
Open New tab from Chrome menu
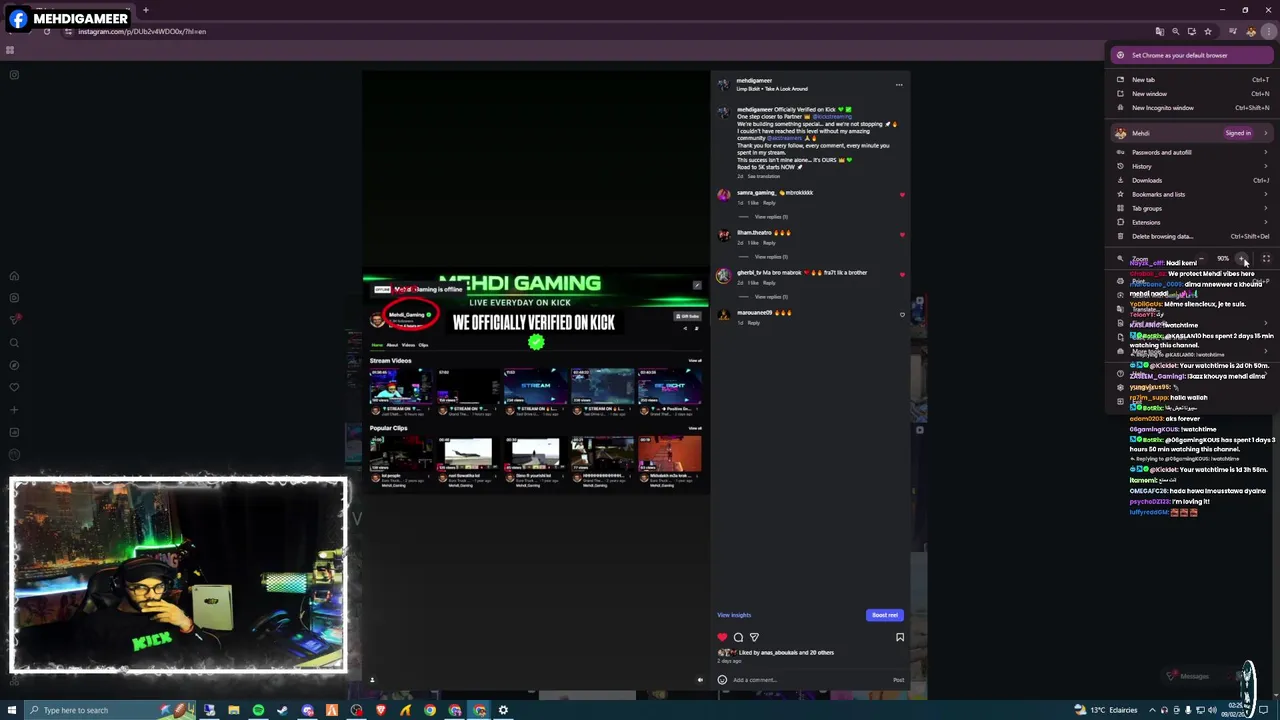click(1190, 79)
